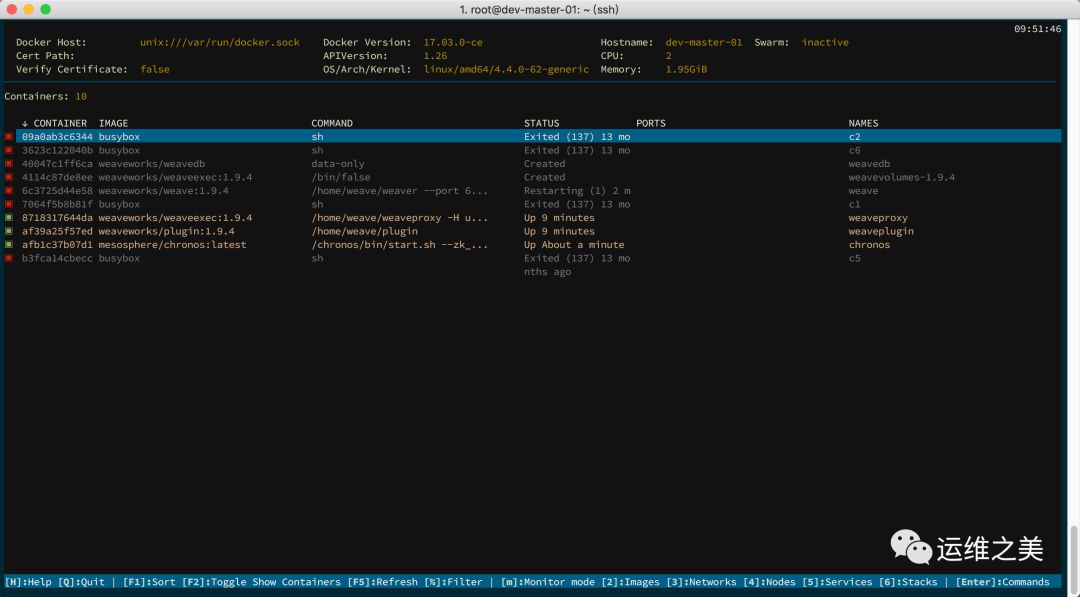Click the green running icon for container 8718317644da
This screenshot has width=1080, height=597.
(8, 218)
